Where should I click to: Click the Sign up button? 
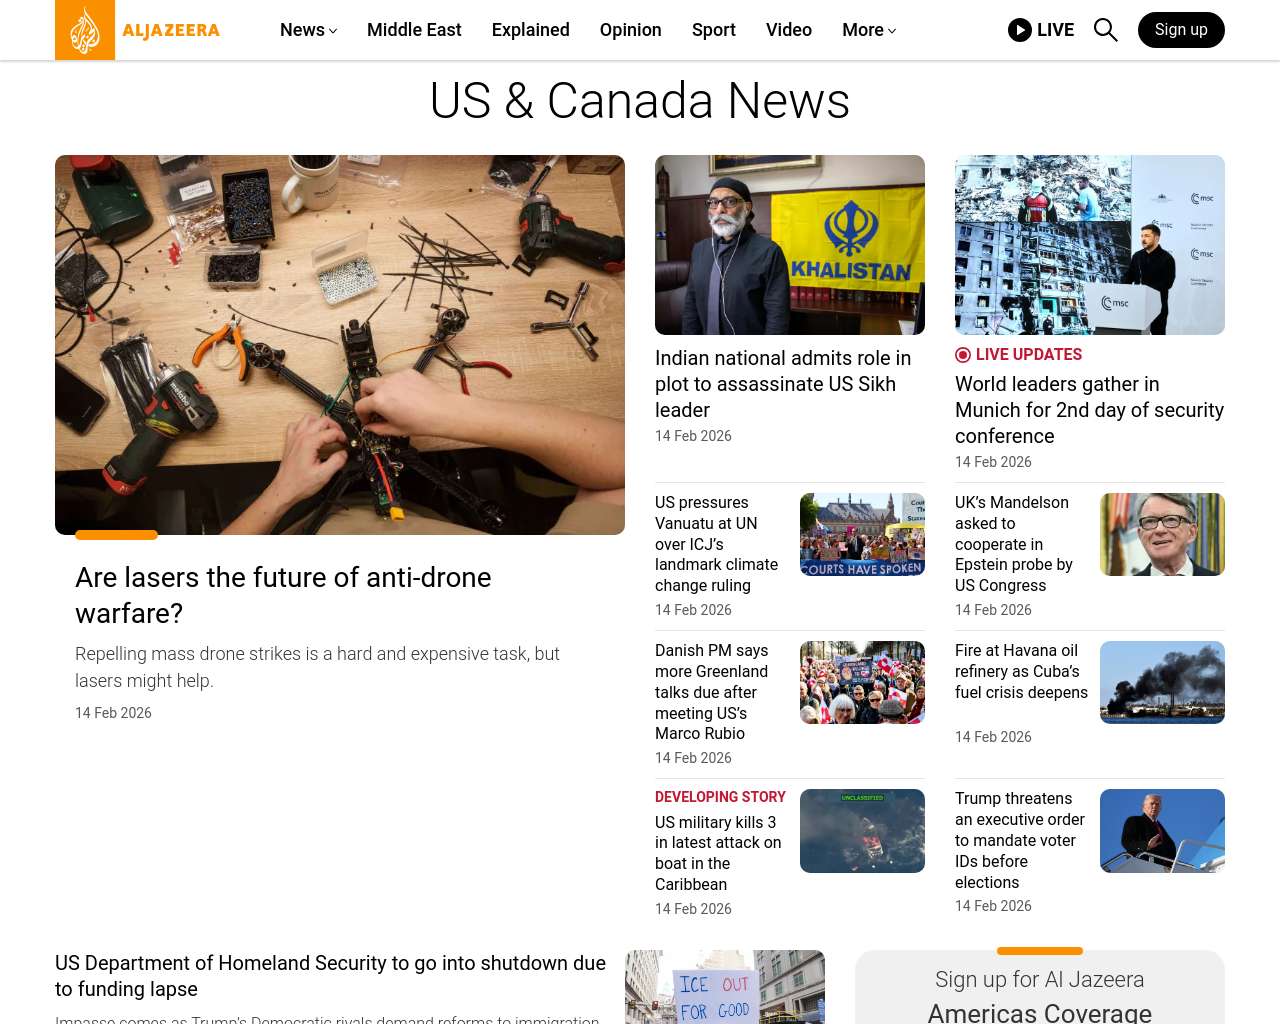point(1181,30)
